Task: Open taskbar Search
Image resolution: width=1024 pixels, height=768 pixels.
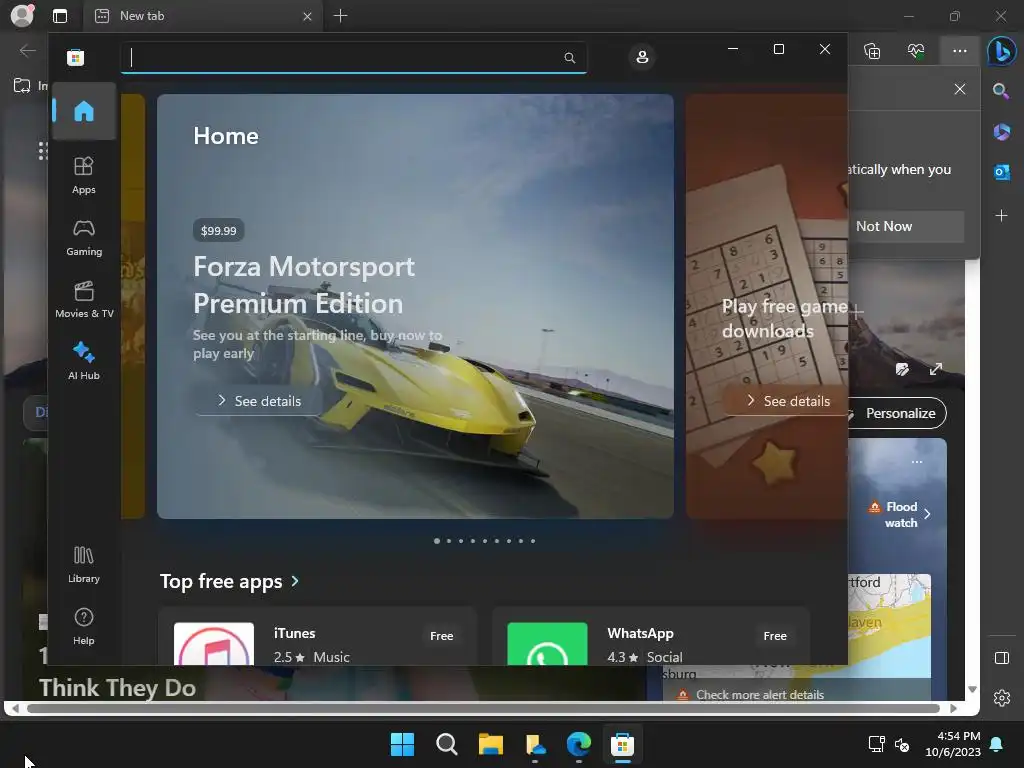Action: [447, 744]
